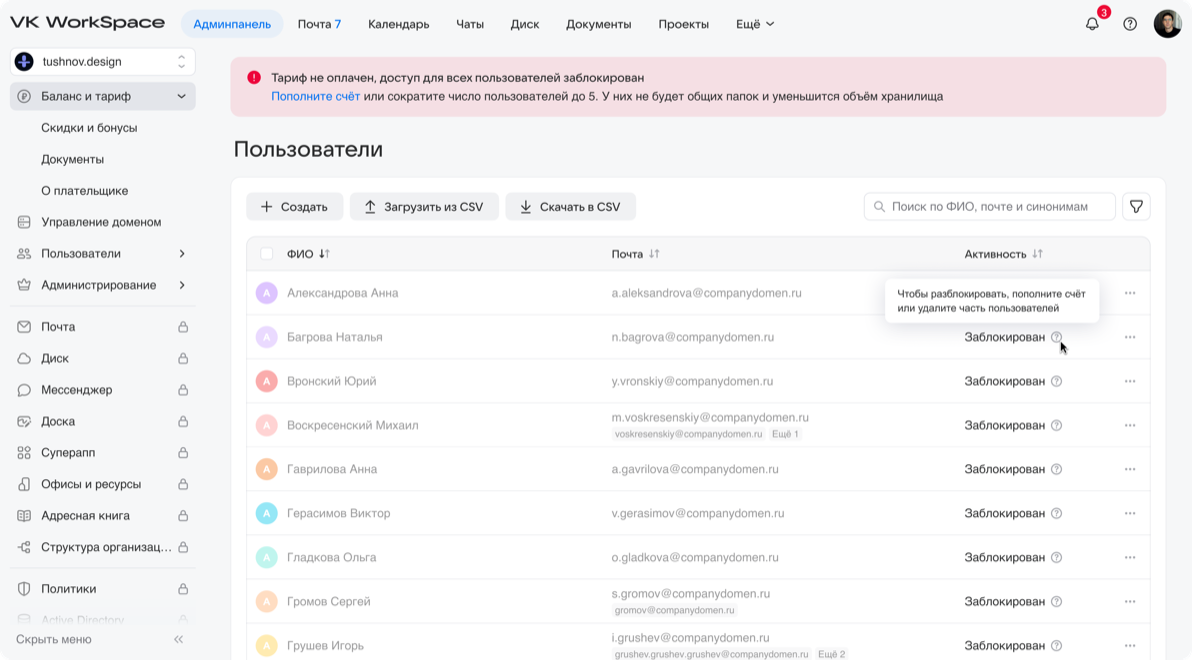Open three-dot menu for Герасимов Виктор
Viewport: 1192px width, 660px height.
coord(1130,513)
